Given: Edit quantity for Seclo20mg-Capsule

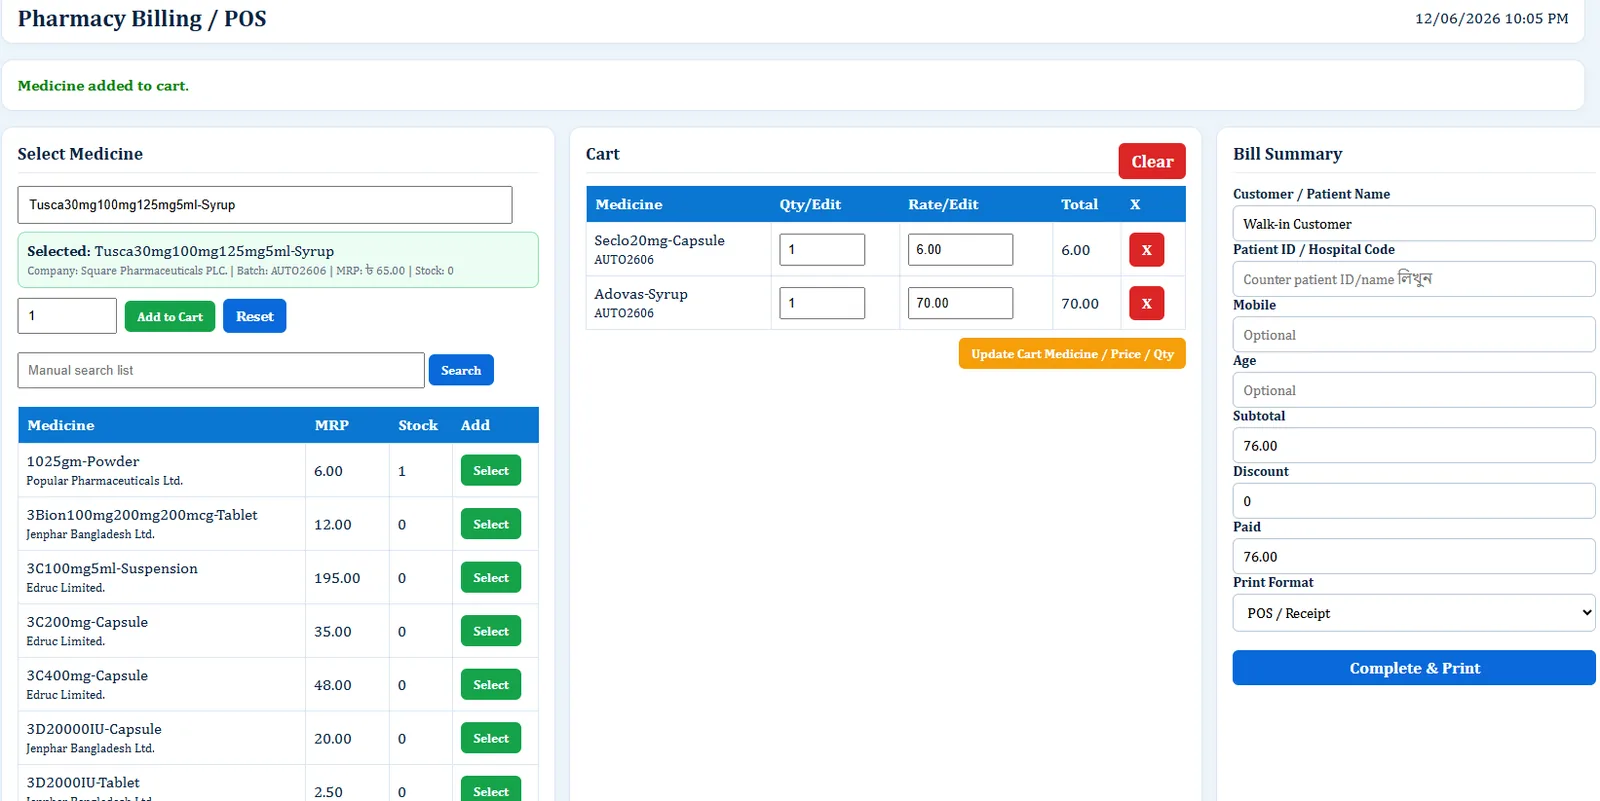Looking at the screenshot, I should pos(822,250).
